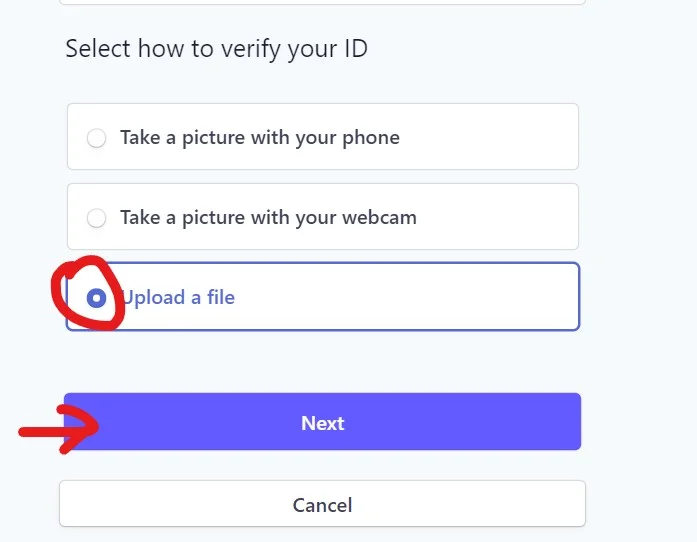Choose 'Take a picture with your phone' label
Screen dimensions: 697x542
(259, 138)
